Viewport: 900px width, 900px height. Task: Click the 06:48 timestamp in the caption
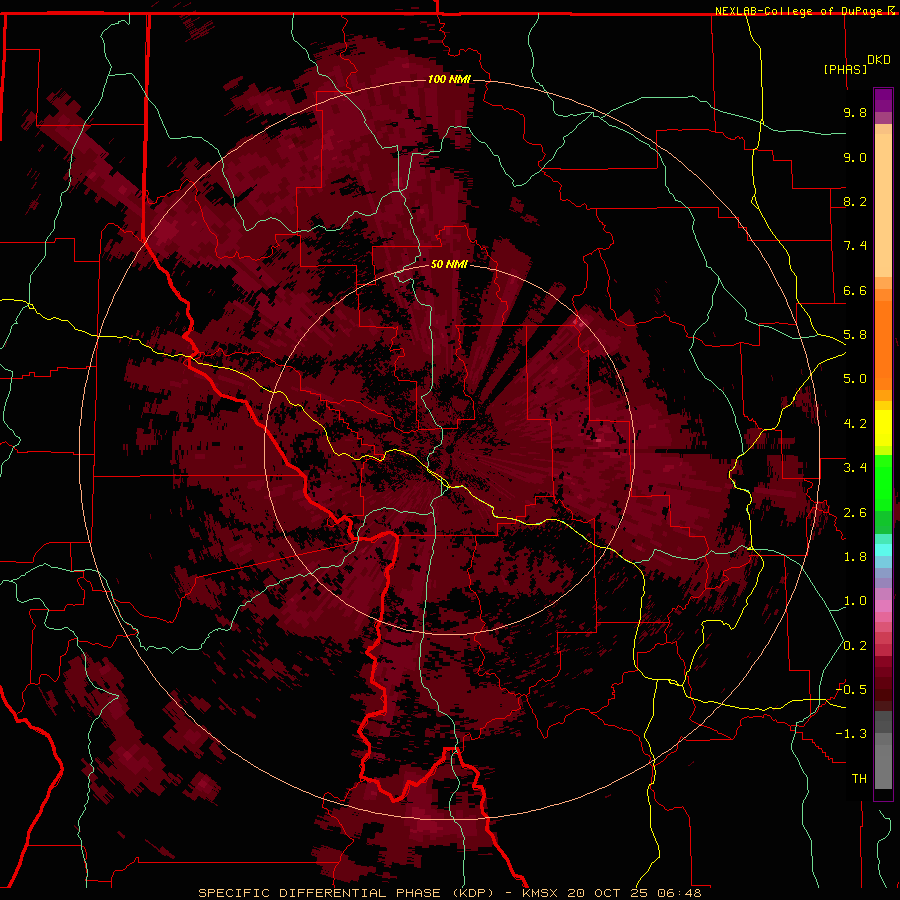(x=680, y=893)
